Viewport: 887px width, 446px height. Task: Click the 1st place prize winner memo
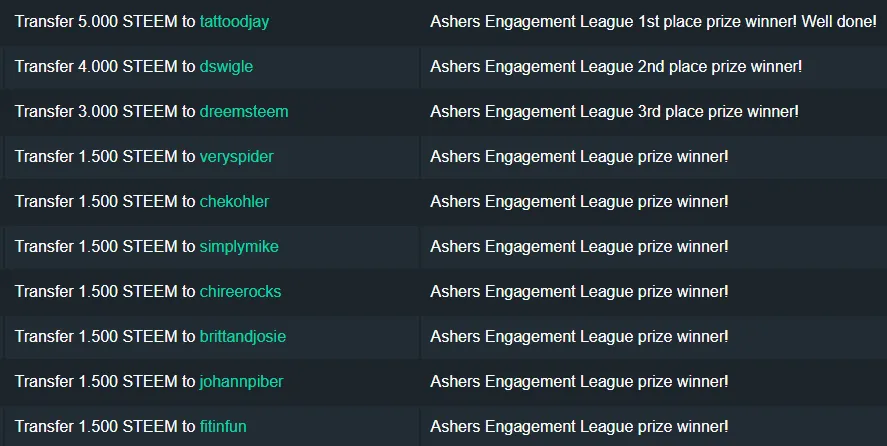652,21
